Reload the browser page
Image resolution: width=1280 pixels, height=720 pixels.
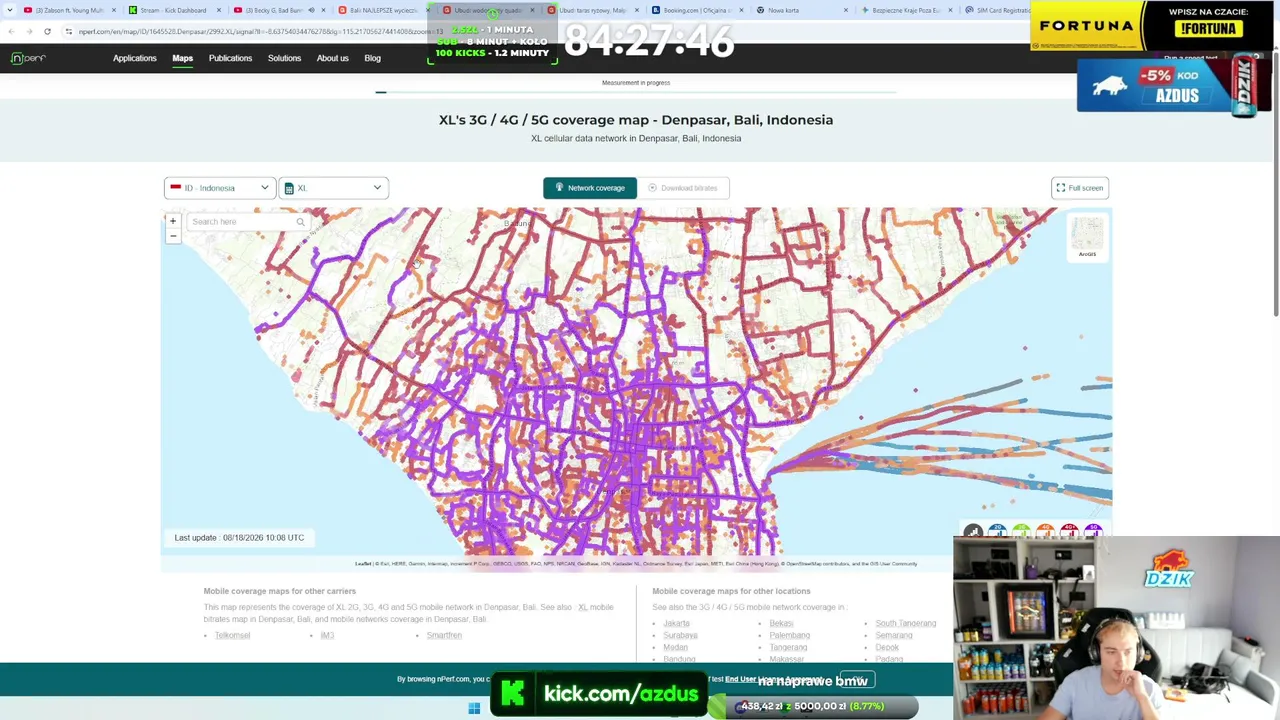click(x=47, y=31)
